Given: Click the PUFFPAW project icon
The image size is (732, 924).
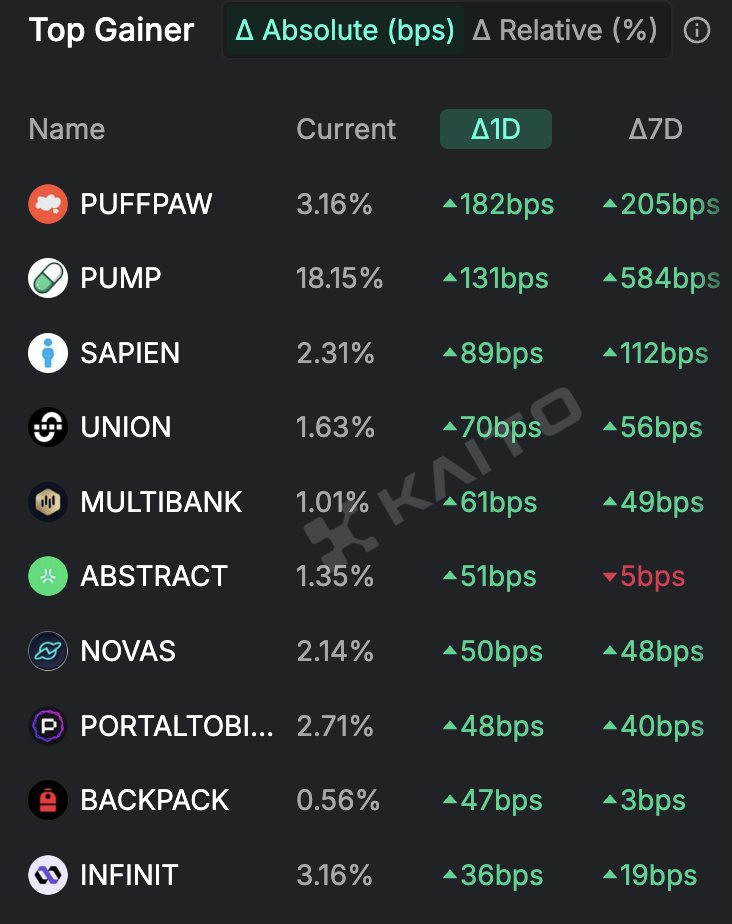Looking at the screenshot, I should click(48, 204).
